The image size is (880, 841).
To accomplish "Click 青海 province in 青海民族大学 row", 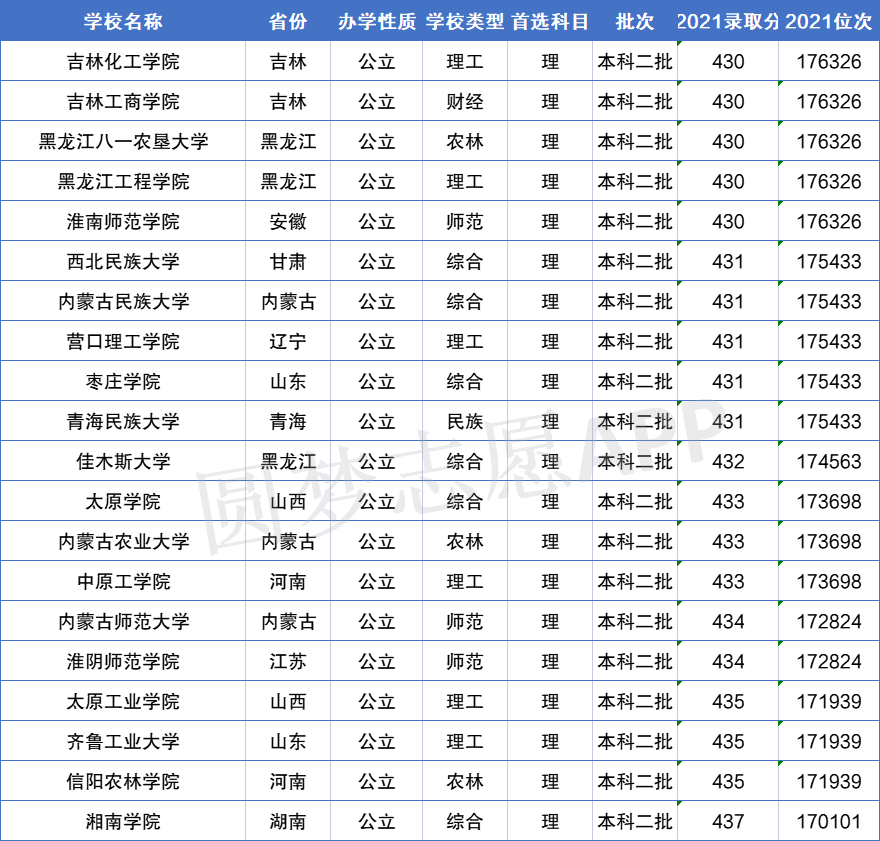I will coord(288,421).
